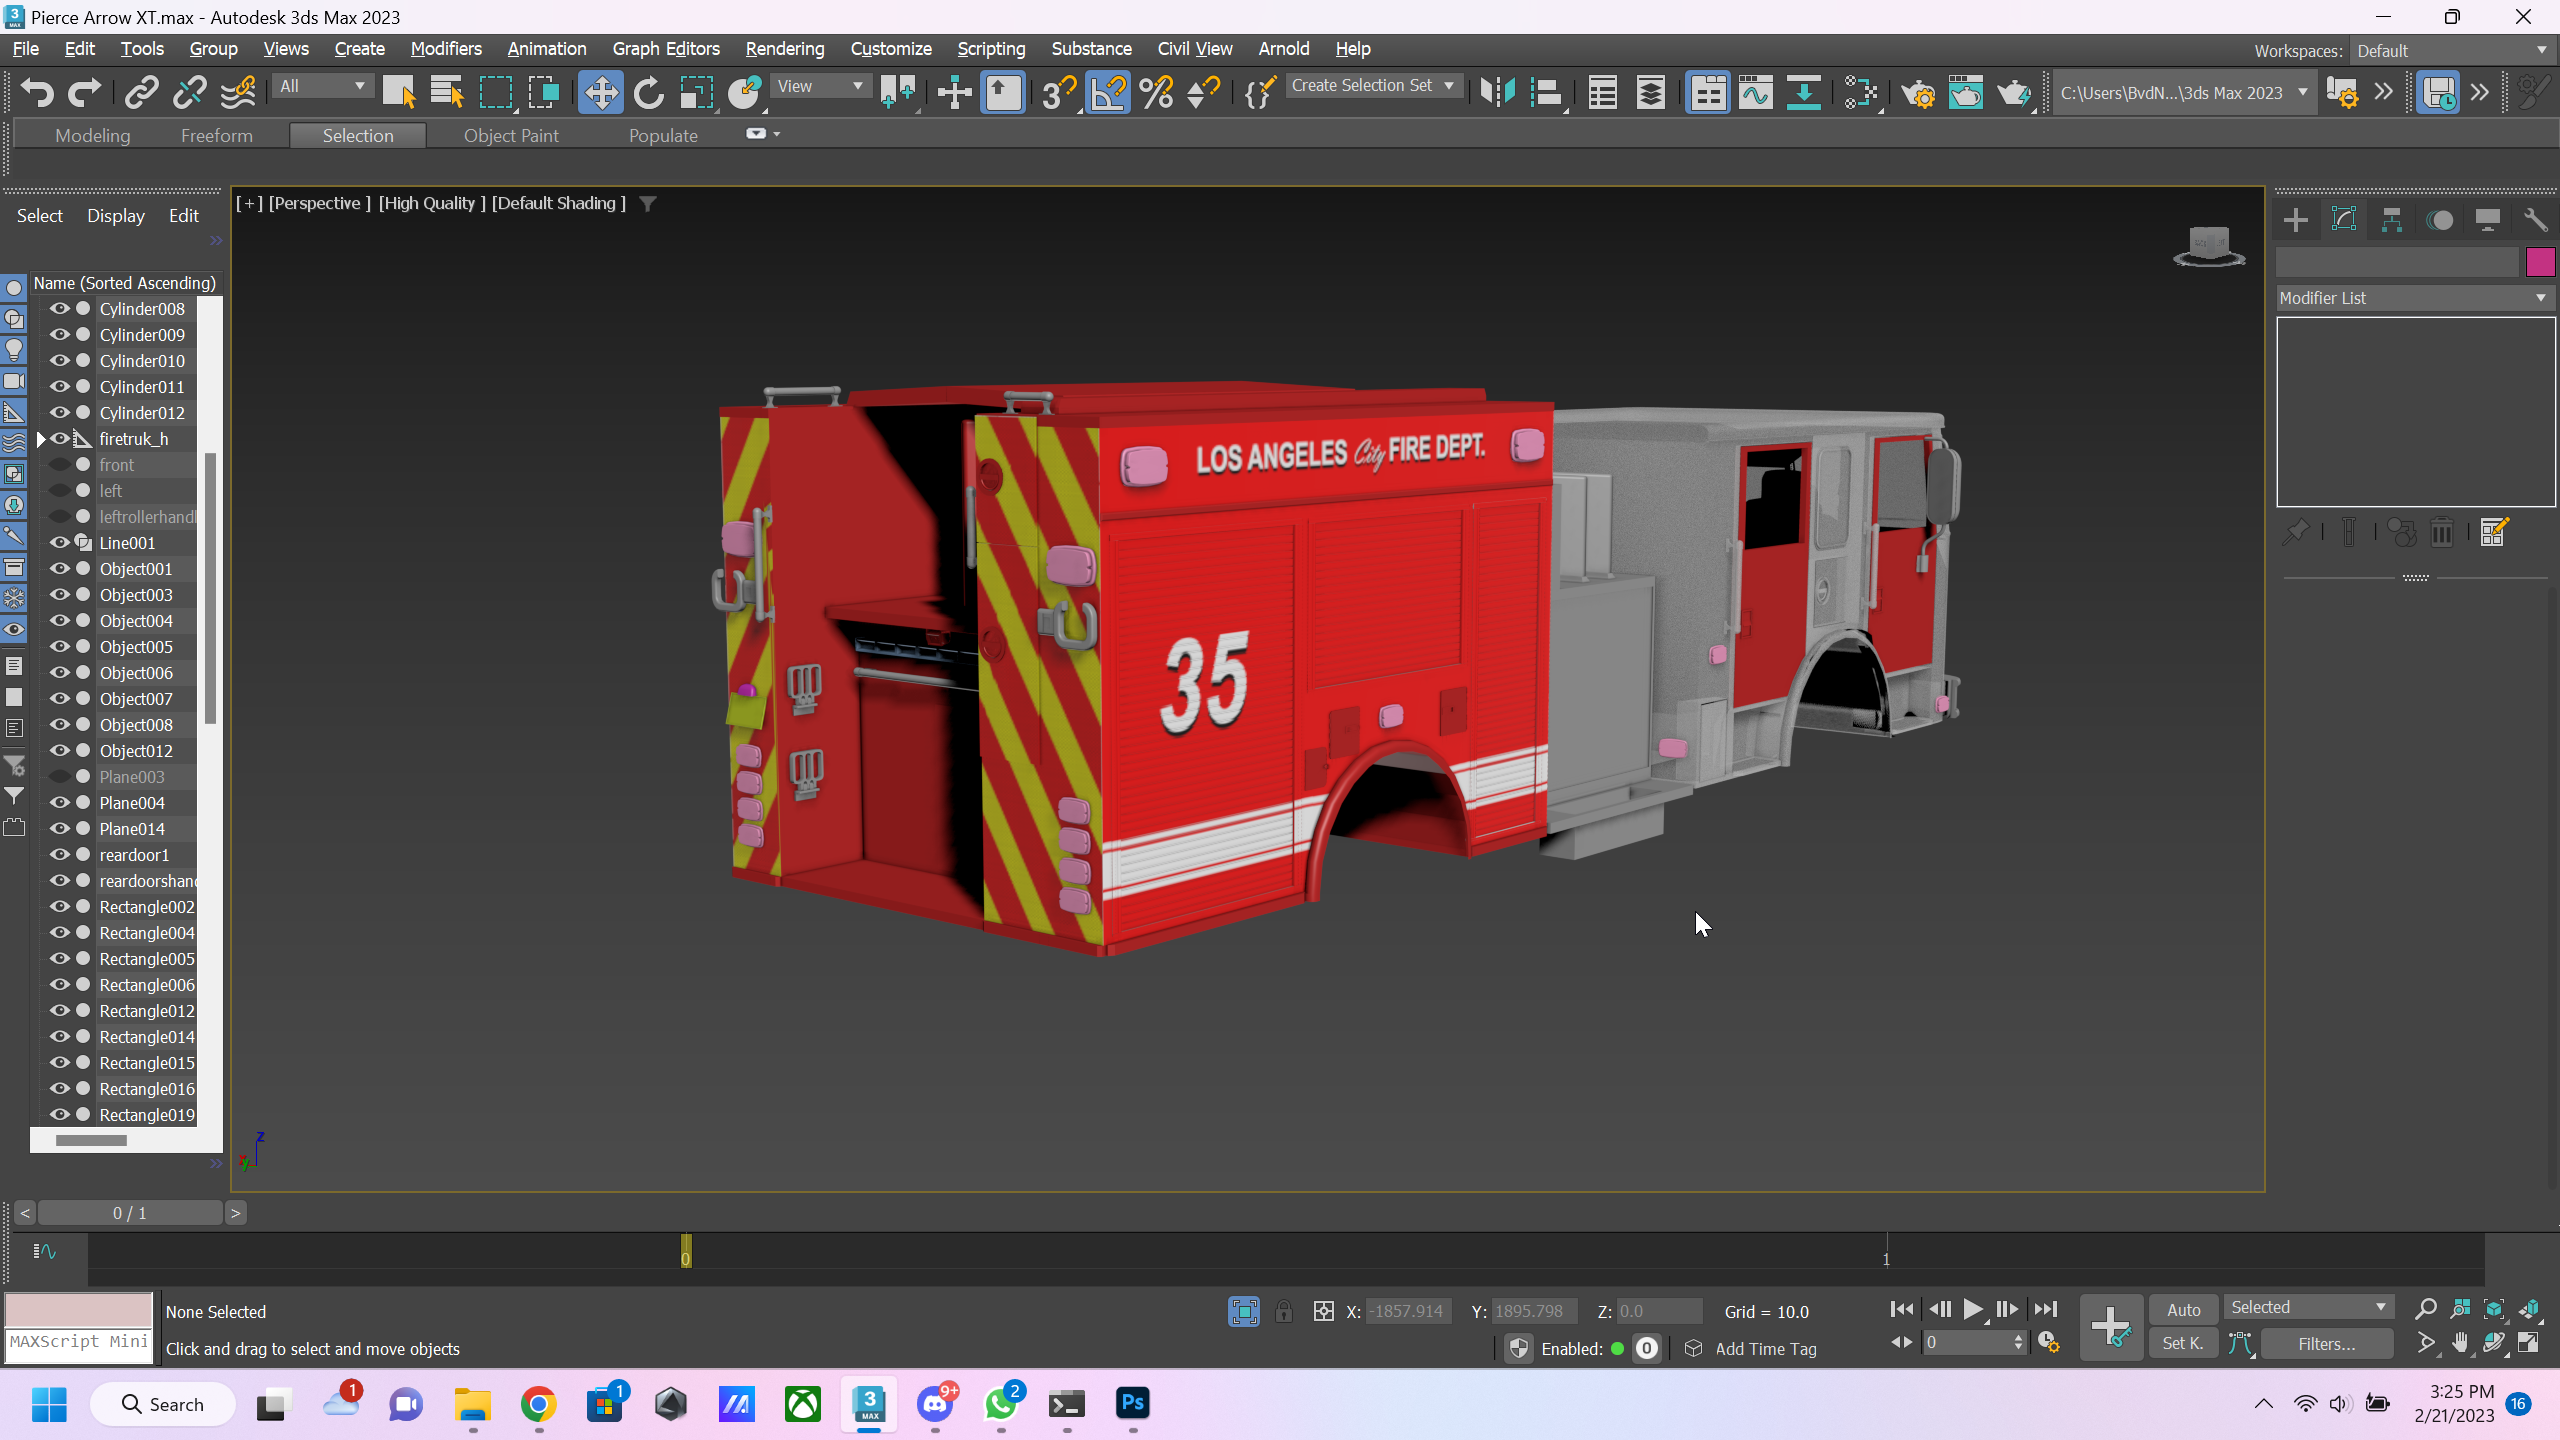The height and width of the screenshot is (1440, 2560).
Task: Click the Select and Rotate tool
Action: pos(648,93)
